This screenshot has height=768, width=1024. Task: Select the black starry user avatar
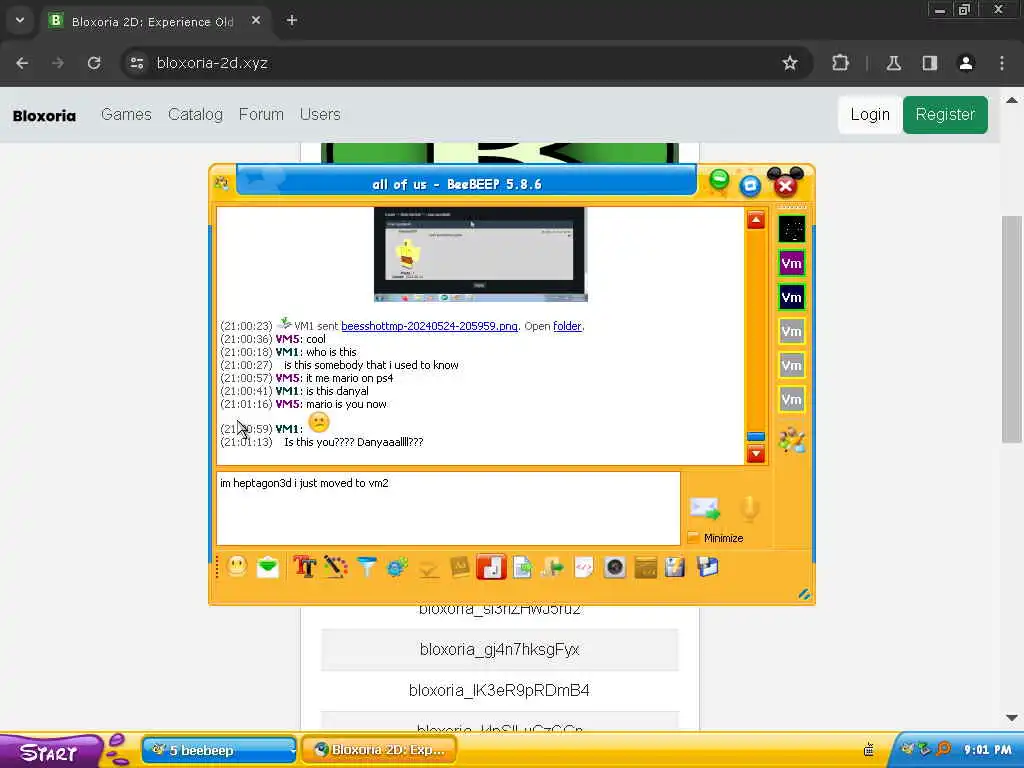click(x=792, y=230)
